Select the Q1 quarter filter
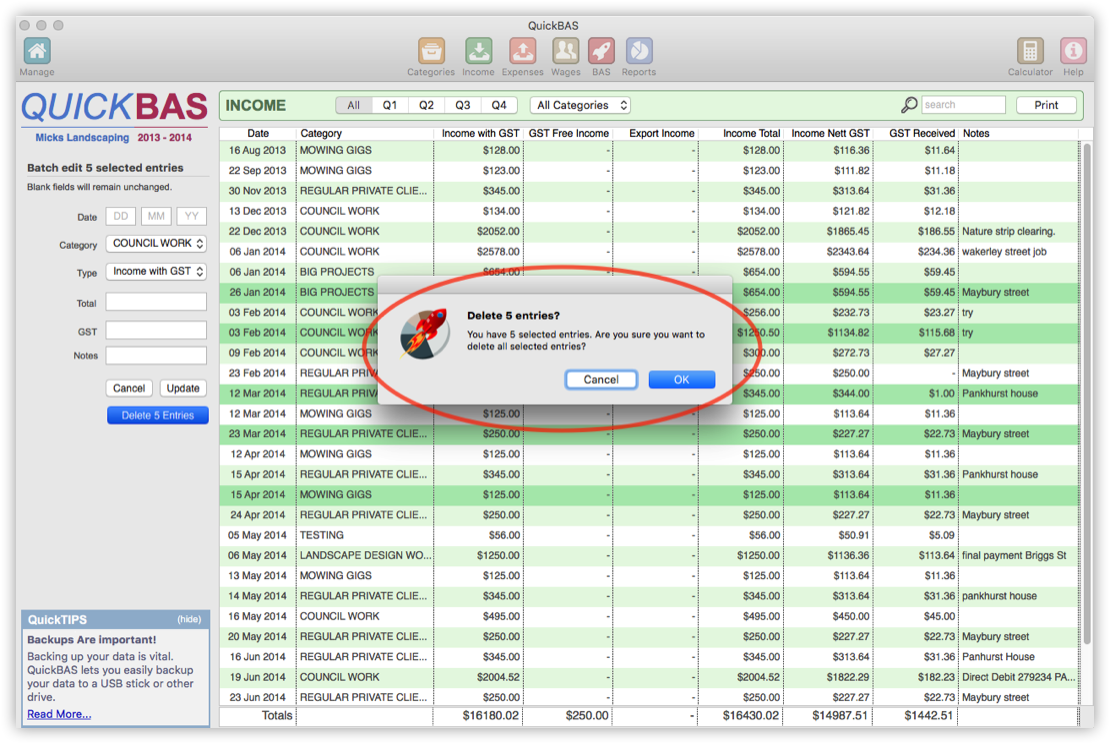Screen dimensions: 1110x744 390,105
